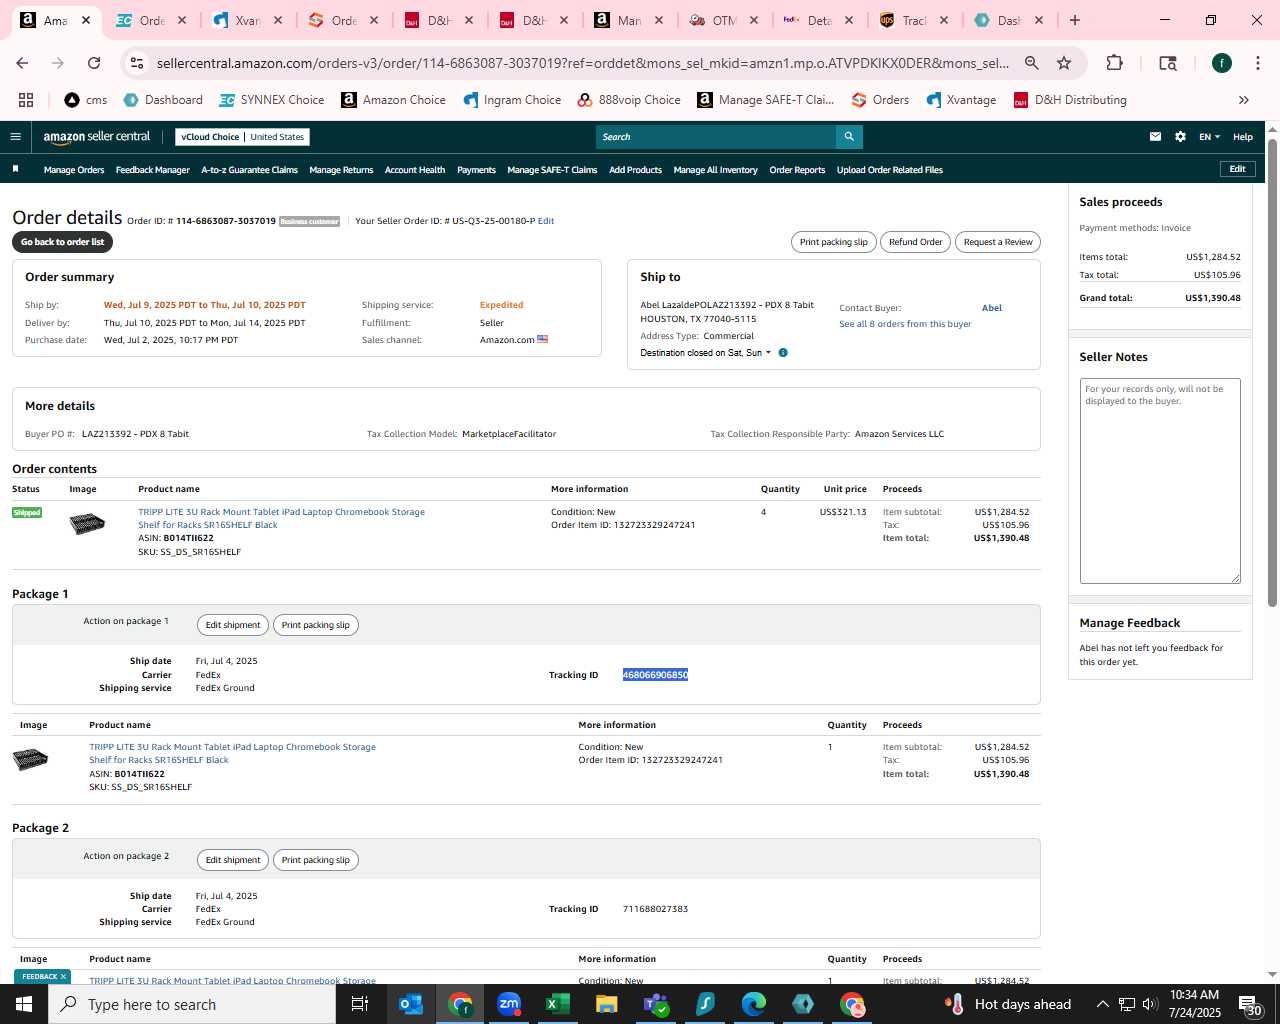
Task: Click Edit shipment for package 1
Action: [233, 625]
